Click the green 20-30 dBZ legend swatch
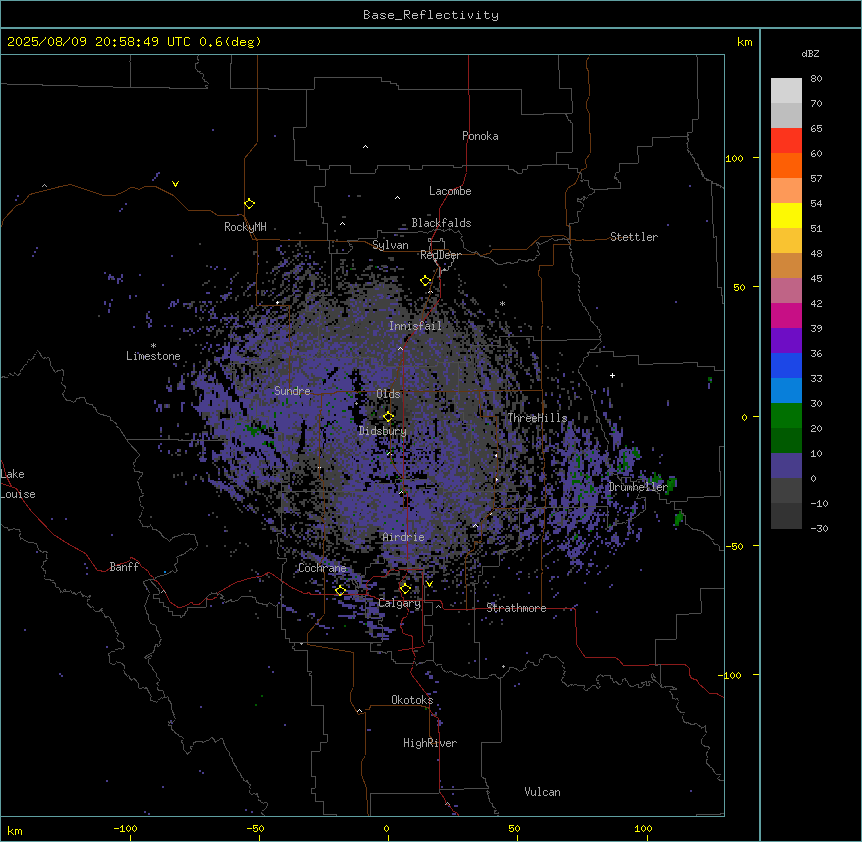The image size is (862, 842). 786,416
